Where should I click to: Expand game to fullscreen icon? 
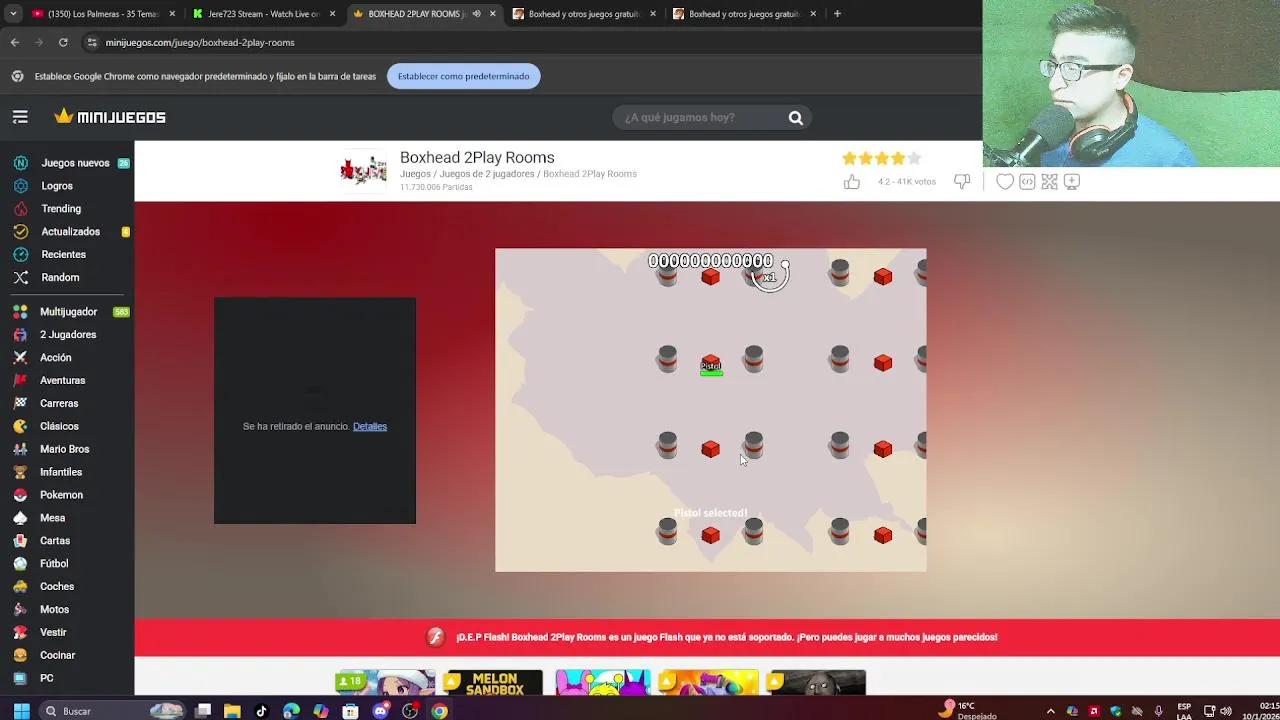(x=1049, y=181)
